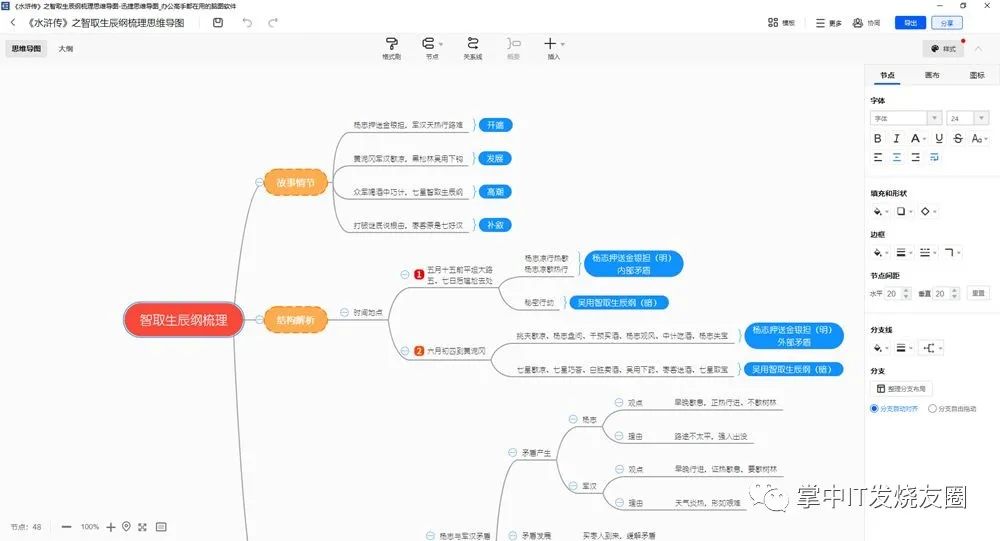Open 协同 collaboration options

(867, 23)
